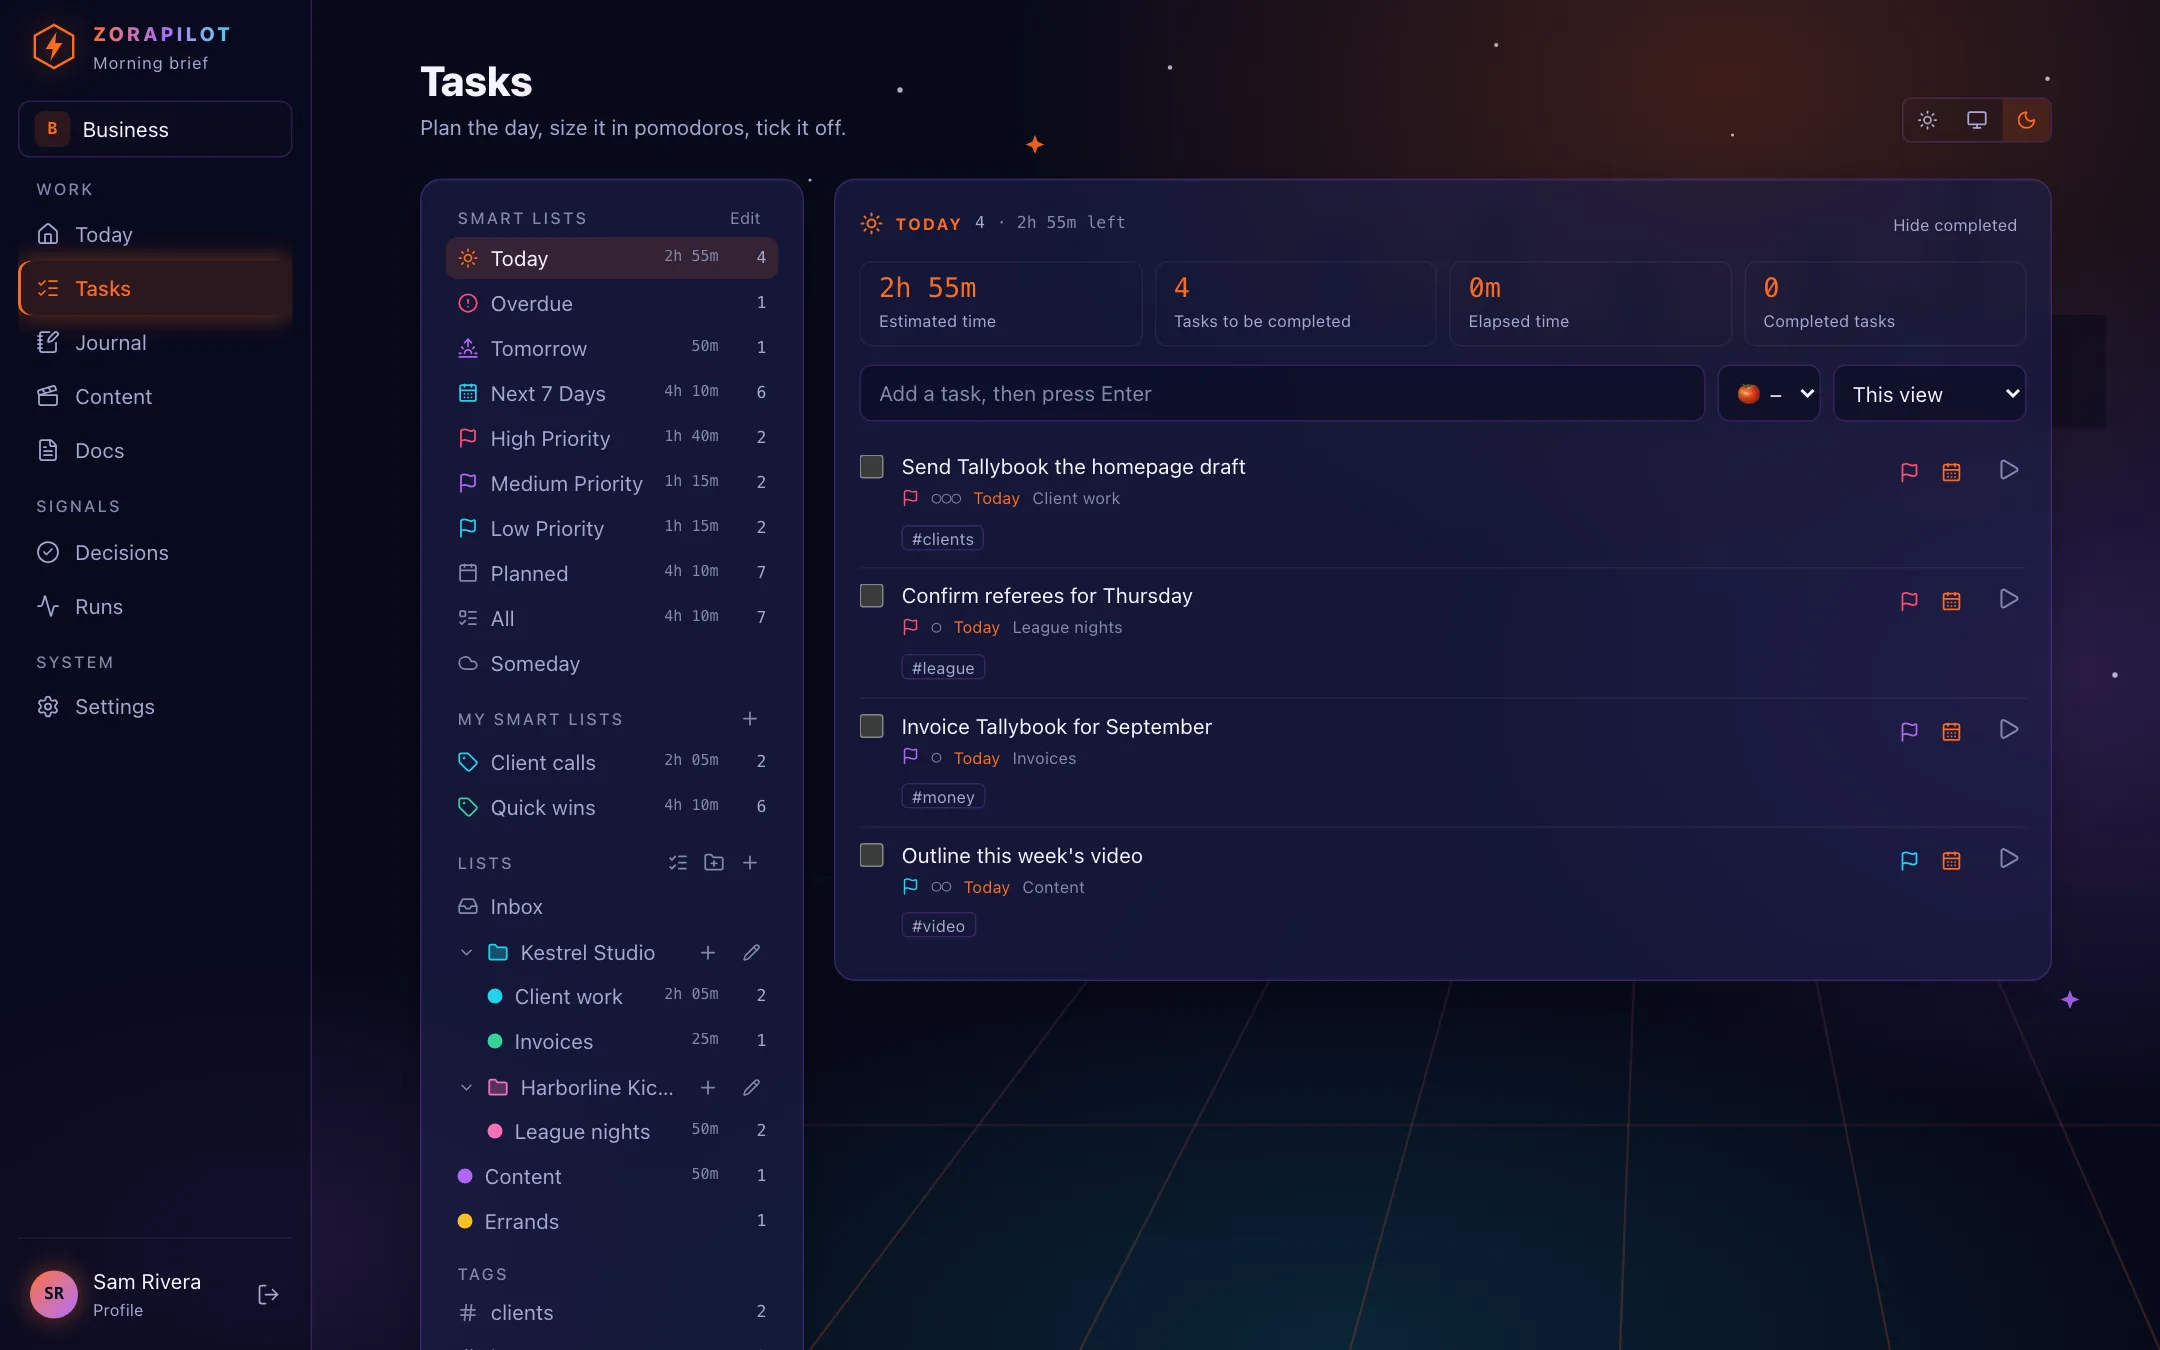Open calendar icon for Outline this week's video

tap(1951, 860)
